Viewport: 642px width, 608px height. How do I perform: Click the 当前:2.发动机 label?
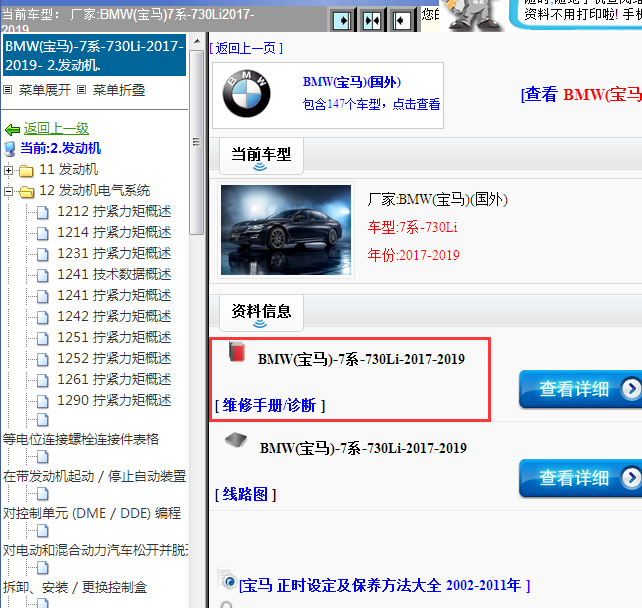pos(60,148)
